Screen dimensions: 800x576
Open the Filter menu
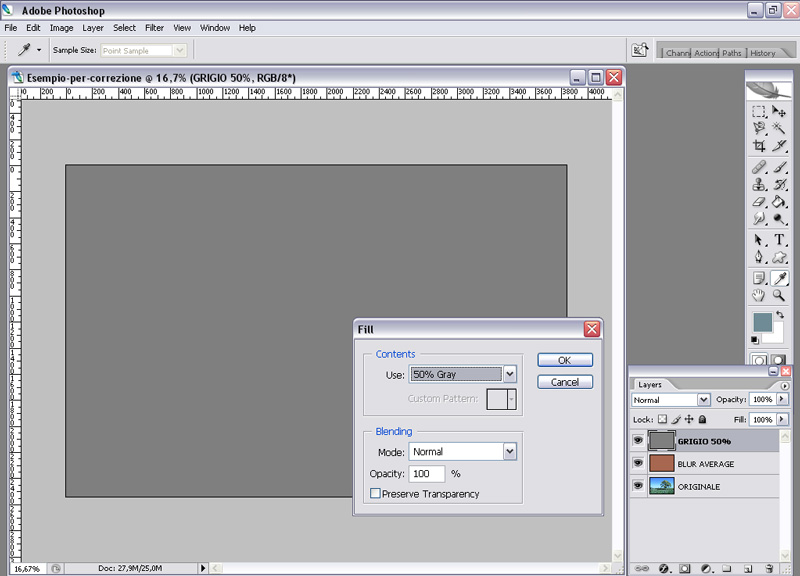click(x=154, y=28)
